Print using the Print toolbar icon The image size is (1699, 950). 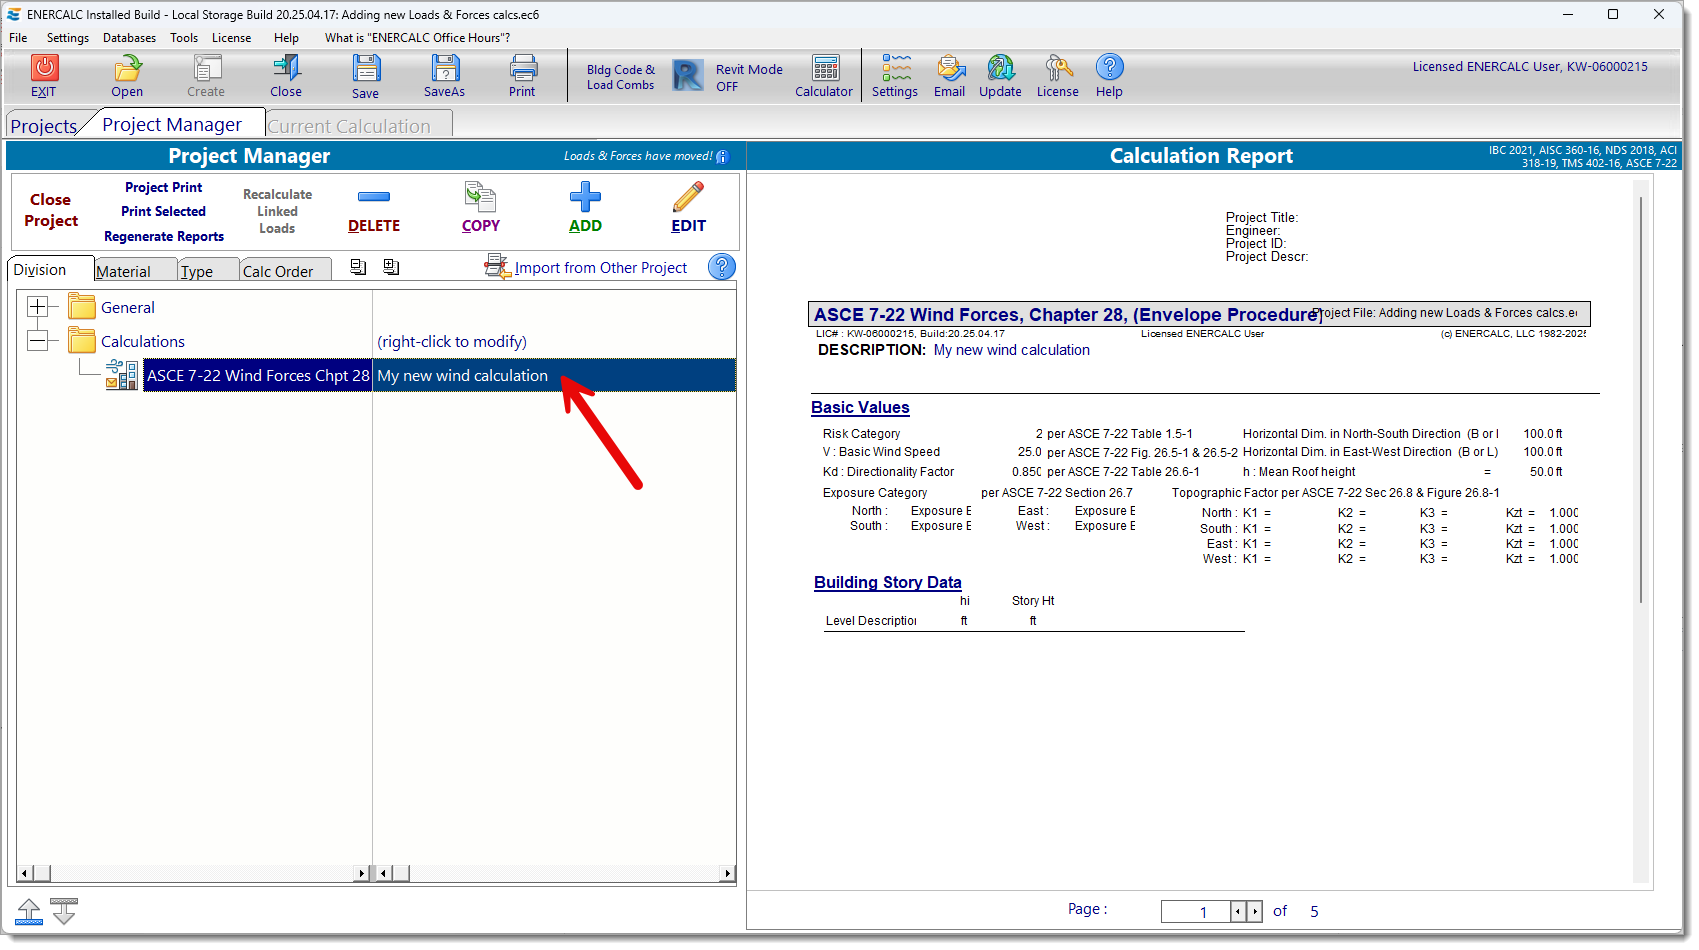[x=523, y=68]
